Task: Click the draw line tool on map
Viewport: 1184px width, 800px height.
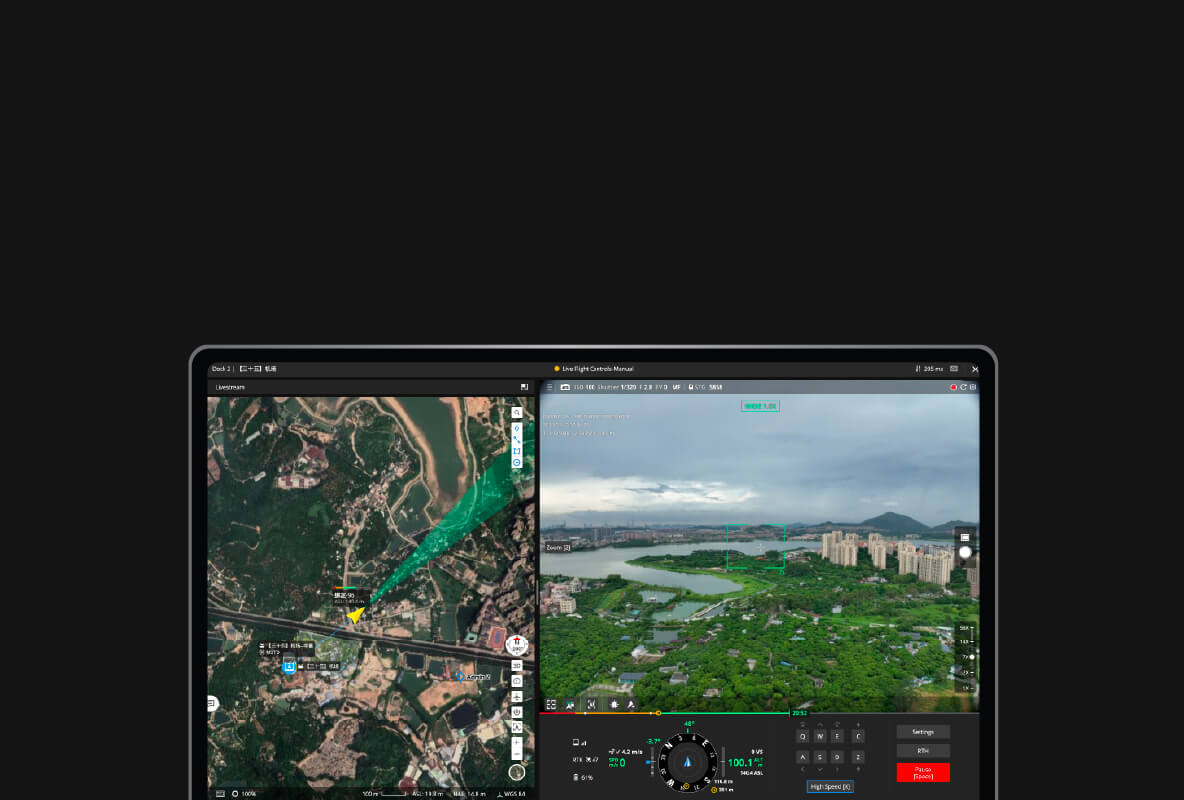Action: coord(517,439)
